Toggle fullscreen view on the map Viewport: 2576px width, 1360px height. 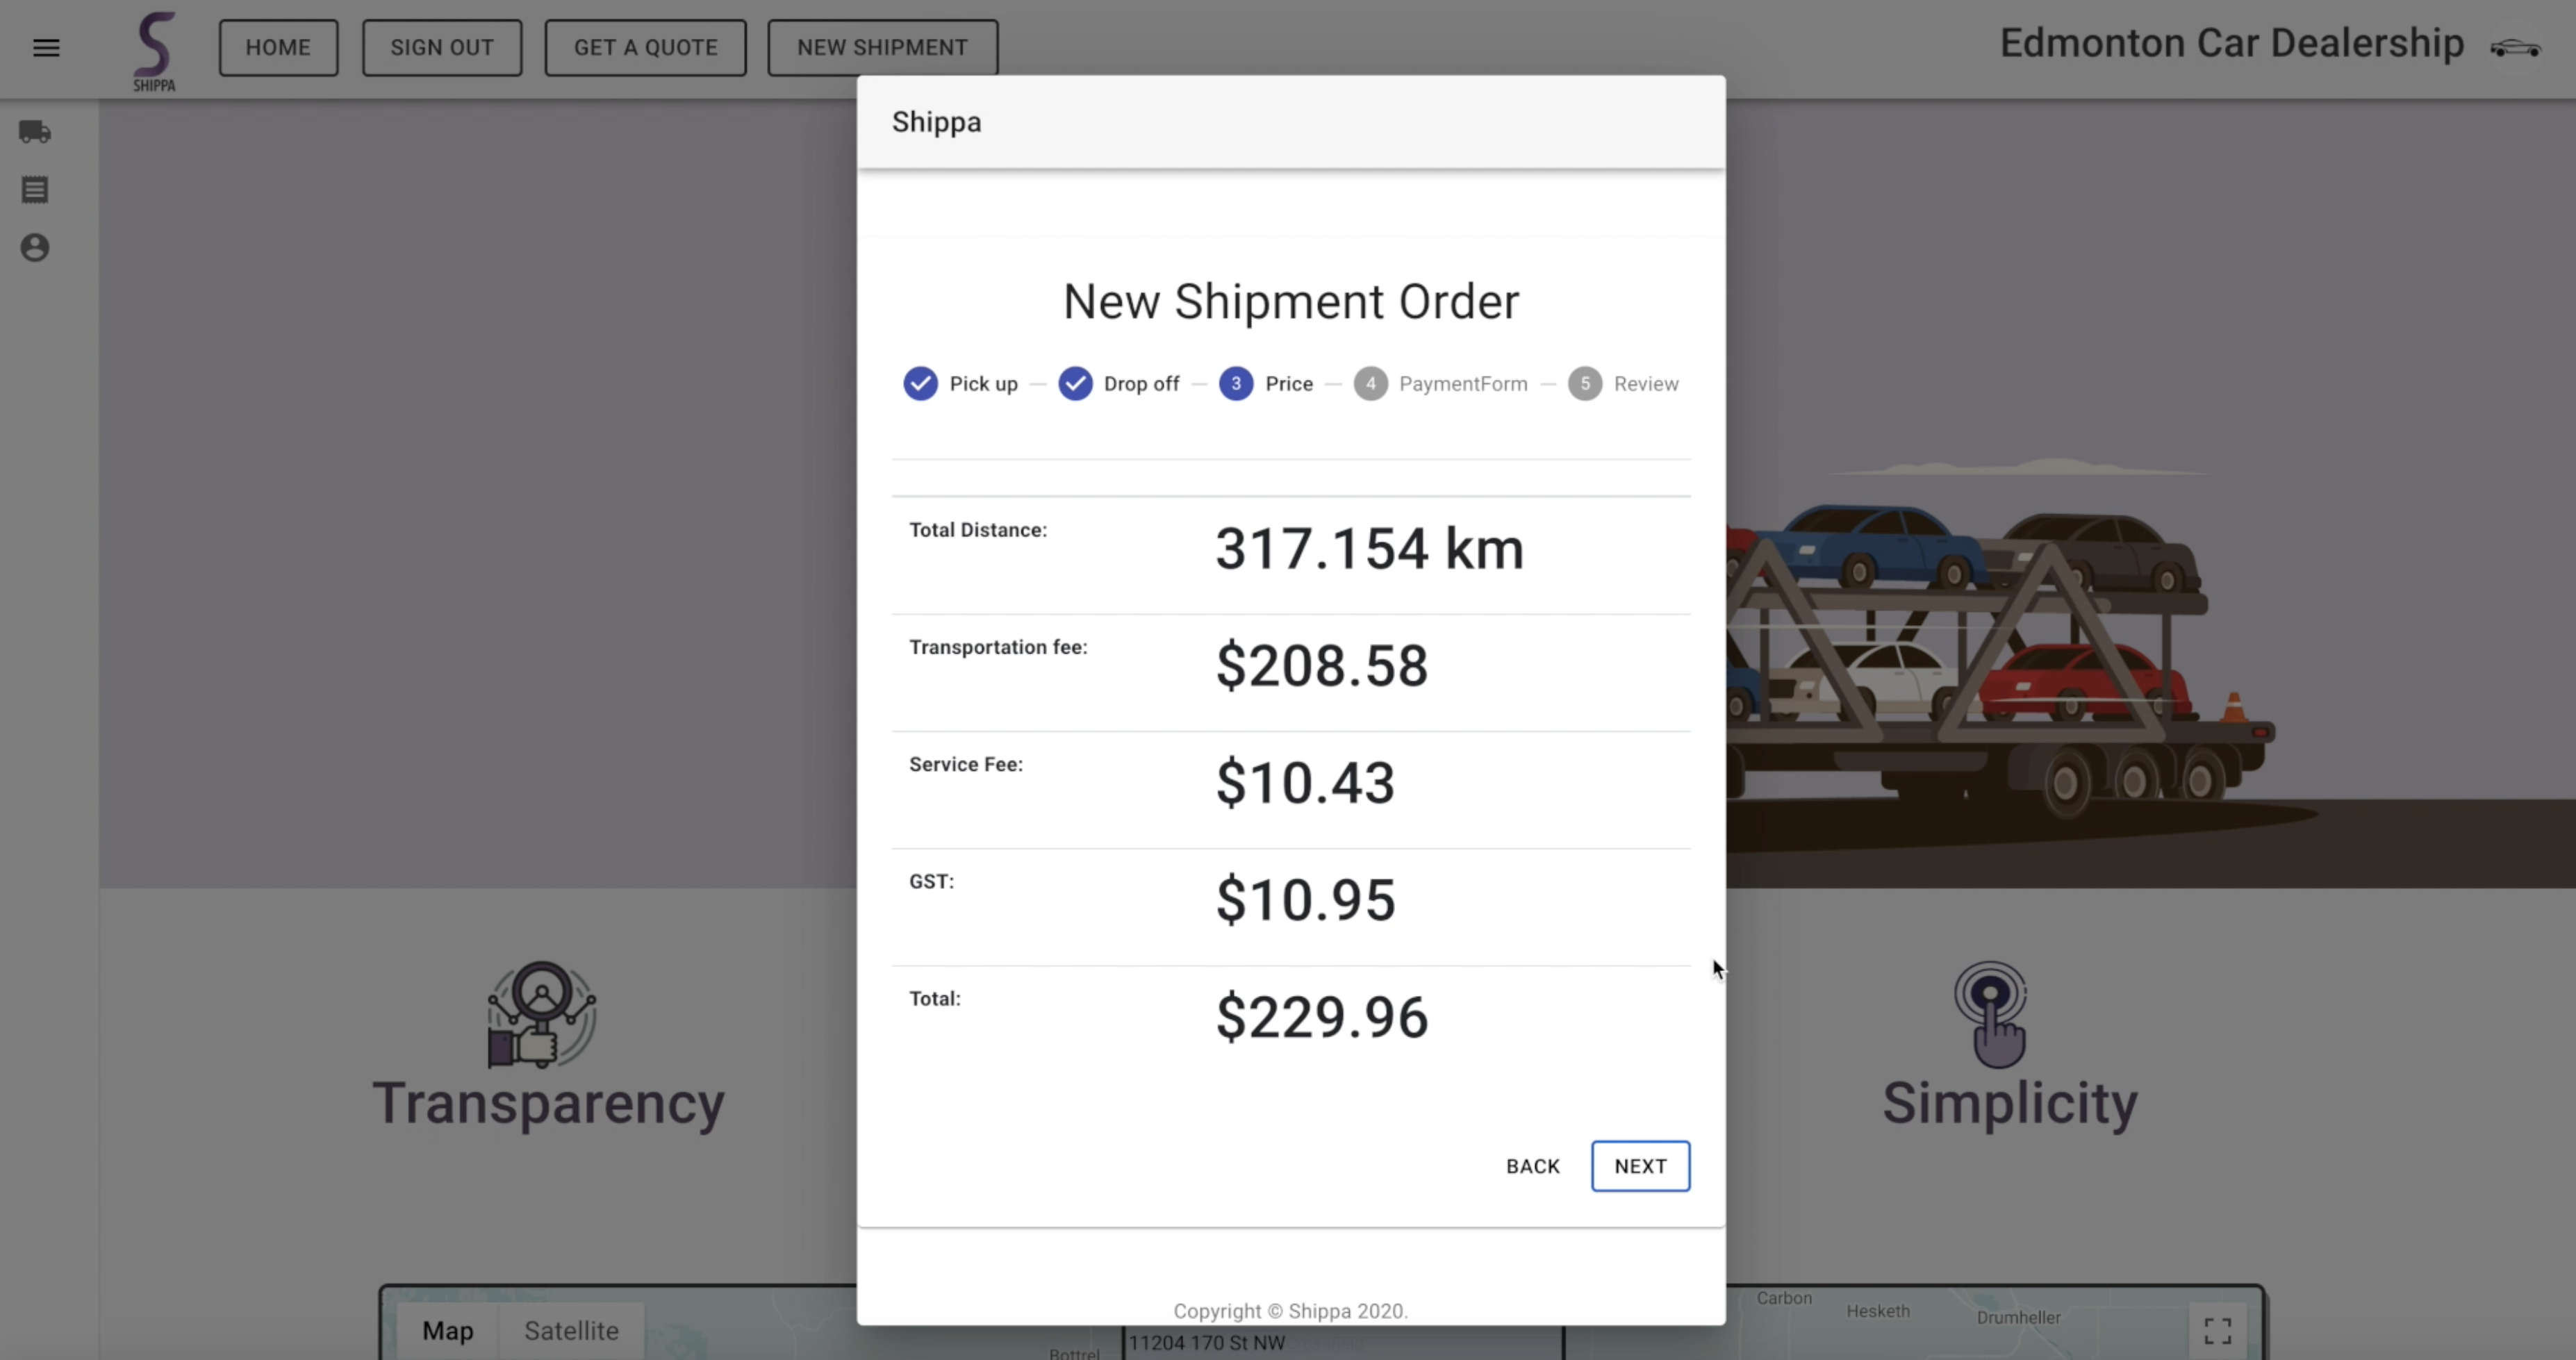[x=2218, y=1330]
